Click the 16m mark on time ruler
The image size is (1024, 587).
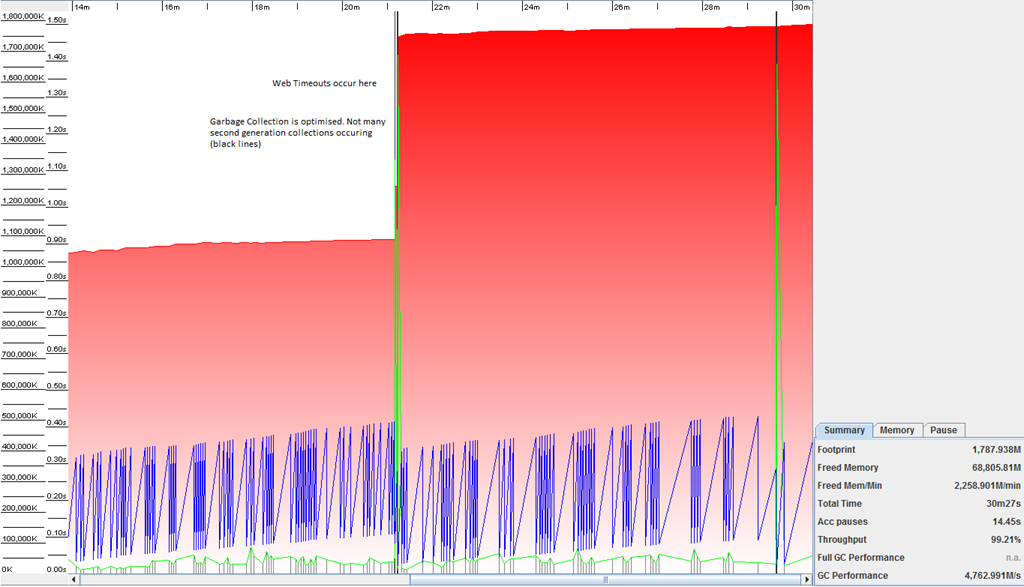click(x=172, y=7)
